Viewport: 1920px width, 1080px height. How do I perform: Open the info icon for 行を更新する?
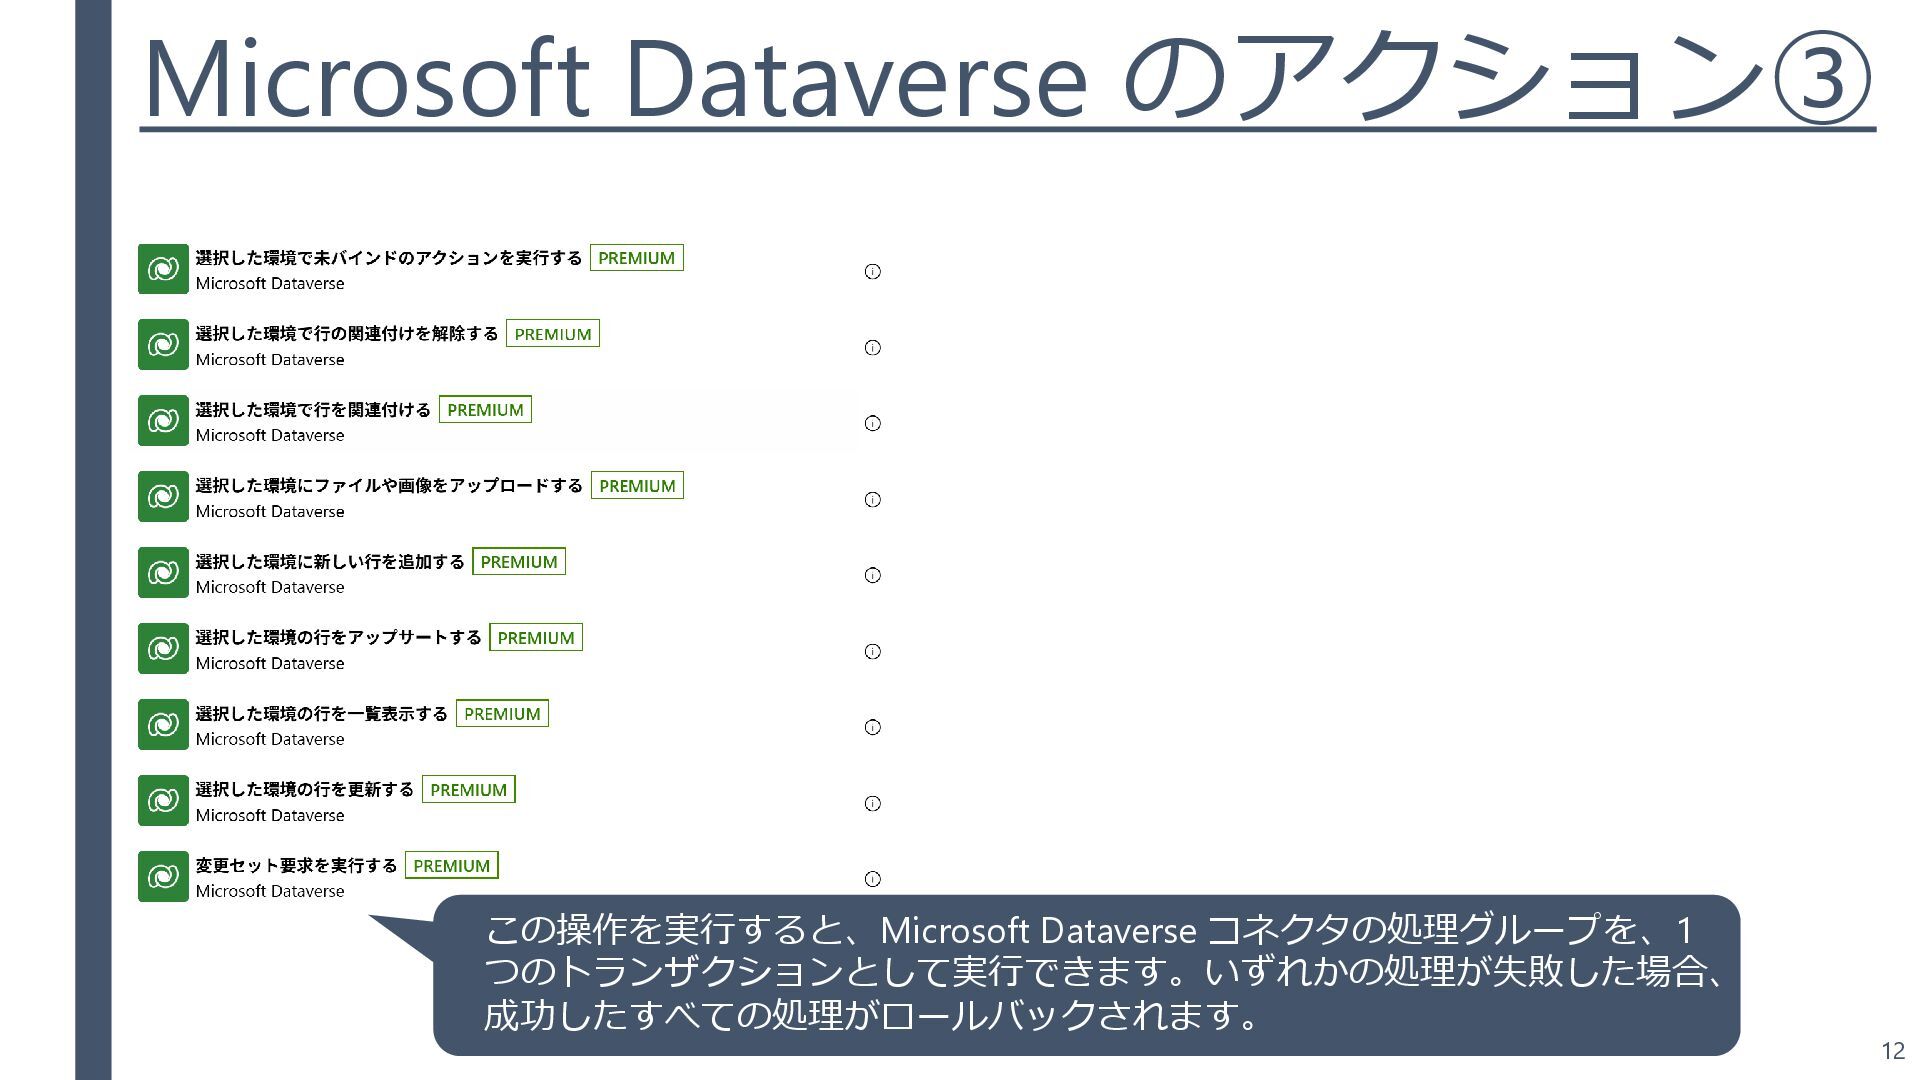872,803
